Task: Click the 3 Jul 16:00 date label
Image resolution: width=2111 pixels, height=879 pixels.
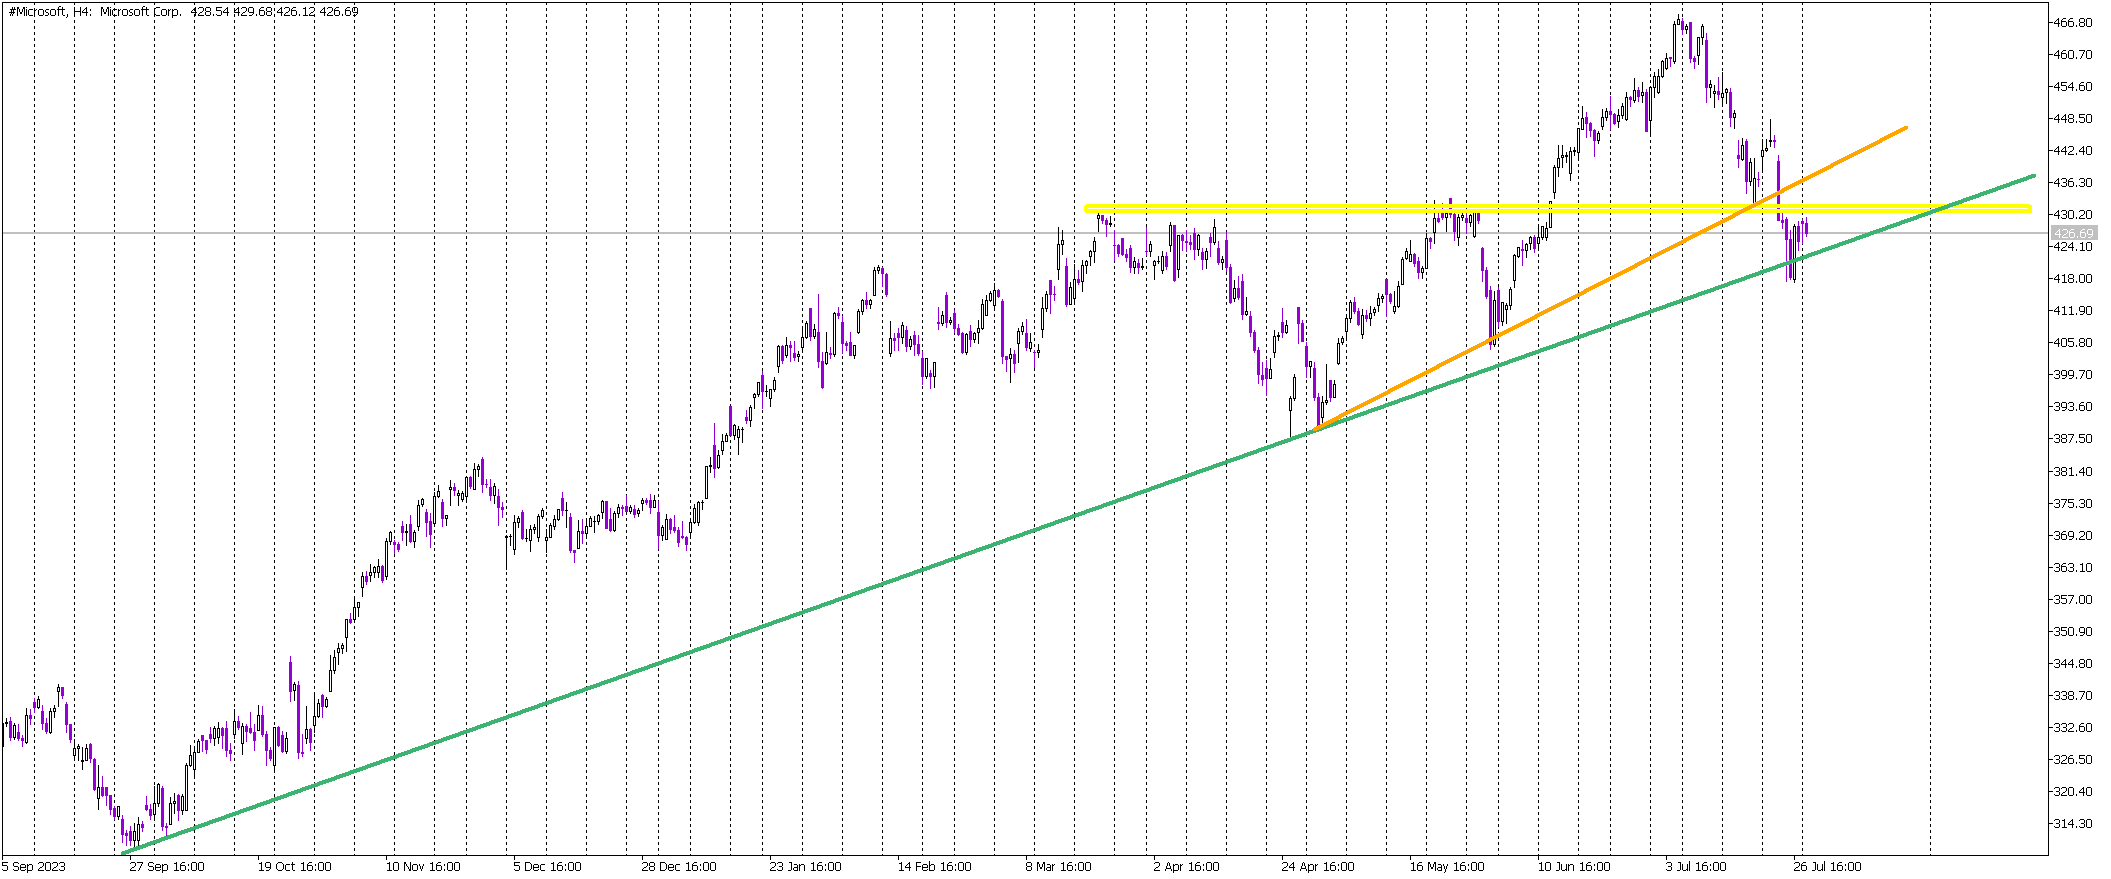Action: point(1696,866)
